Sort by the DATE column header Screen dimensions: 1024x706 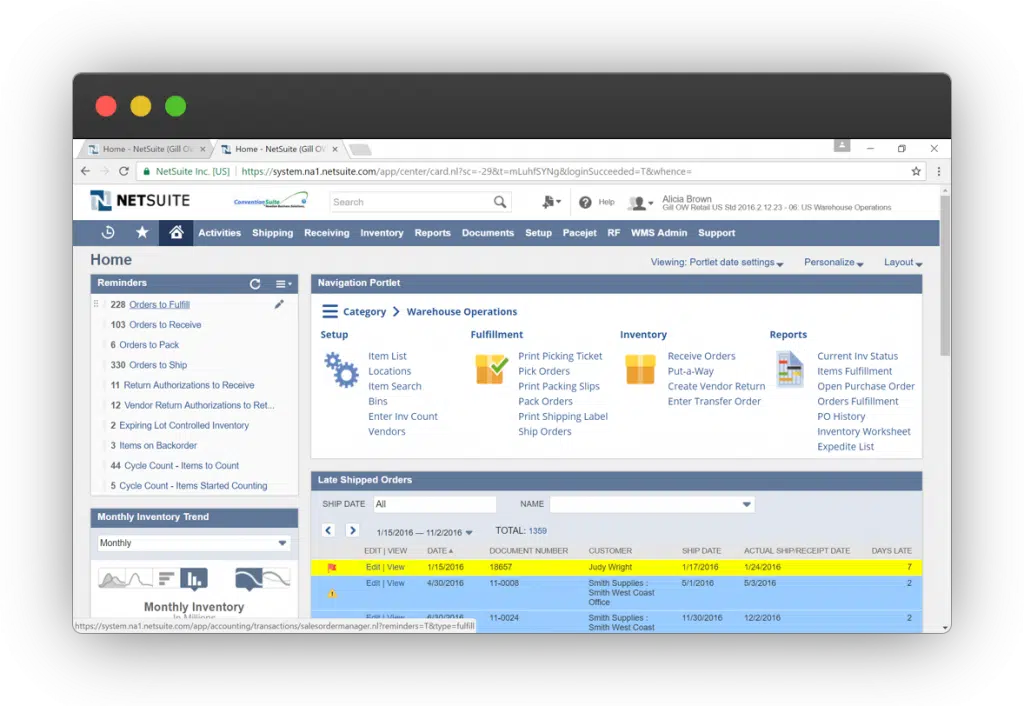(x=440, y=551)
